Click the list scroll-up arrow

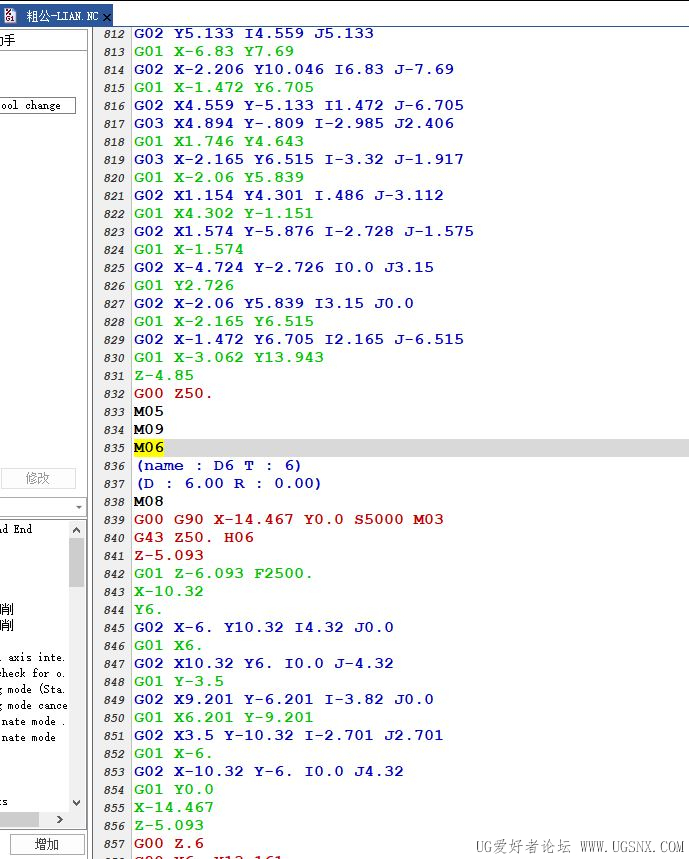pyautogui.click(x=77, y=530)
